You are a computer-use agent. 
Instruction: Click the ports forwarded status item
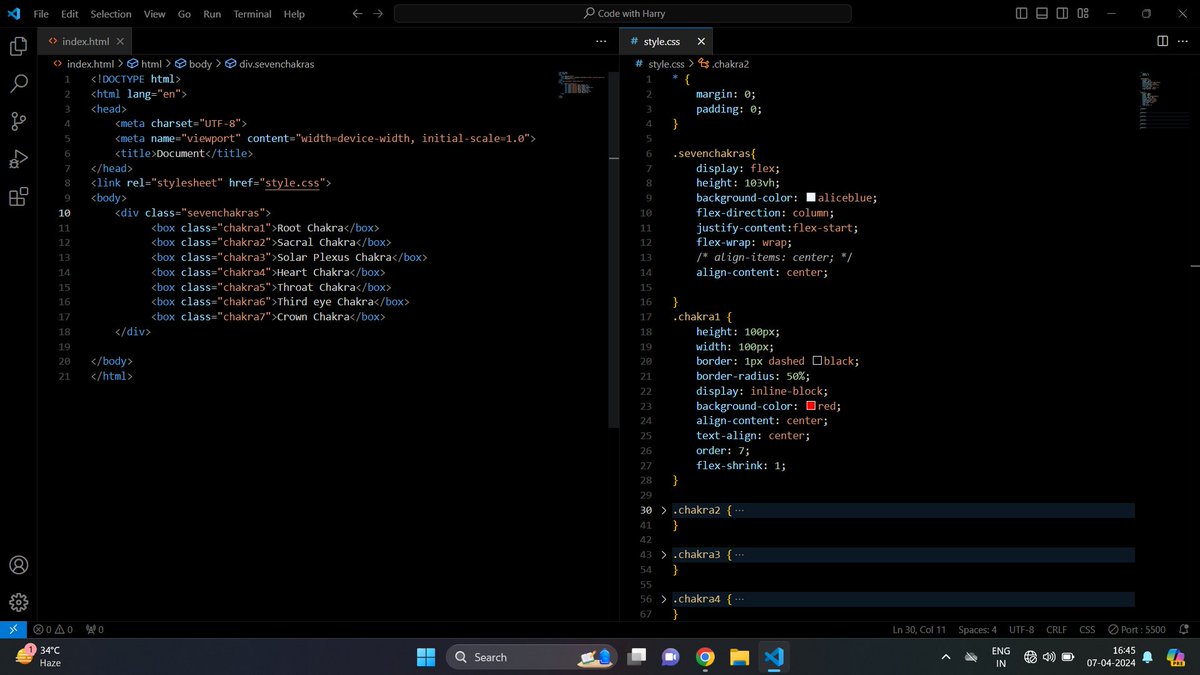[95, 630]
